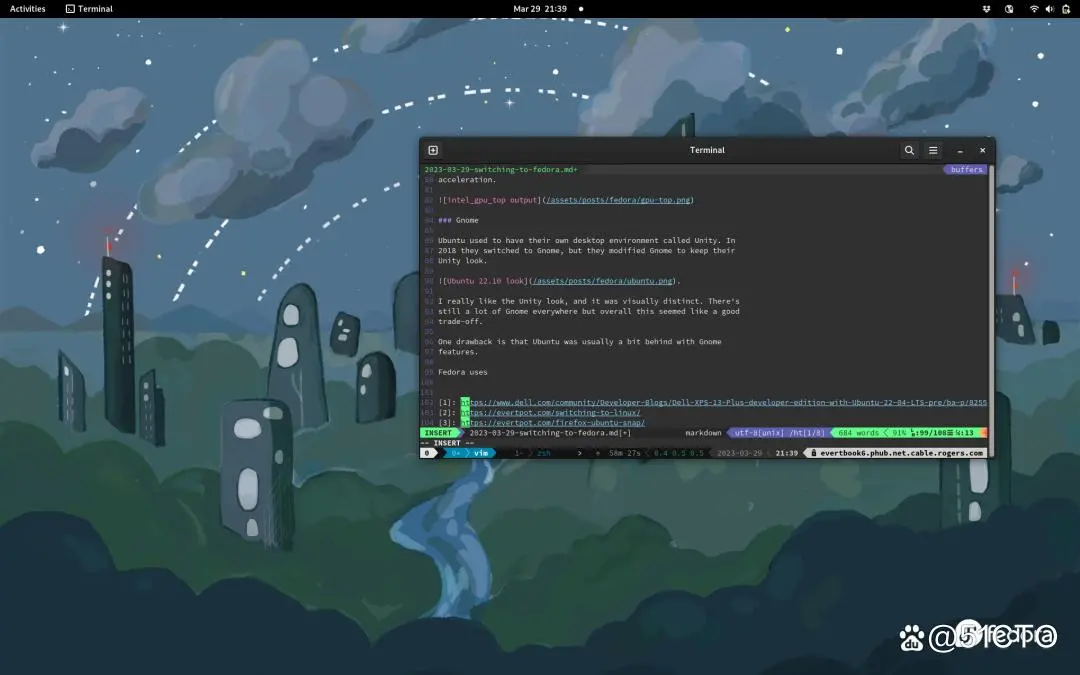The height and width of the screenshot is (675, 1080).
Task: Click the Wi-Fi status icon
Action: 1034,9
